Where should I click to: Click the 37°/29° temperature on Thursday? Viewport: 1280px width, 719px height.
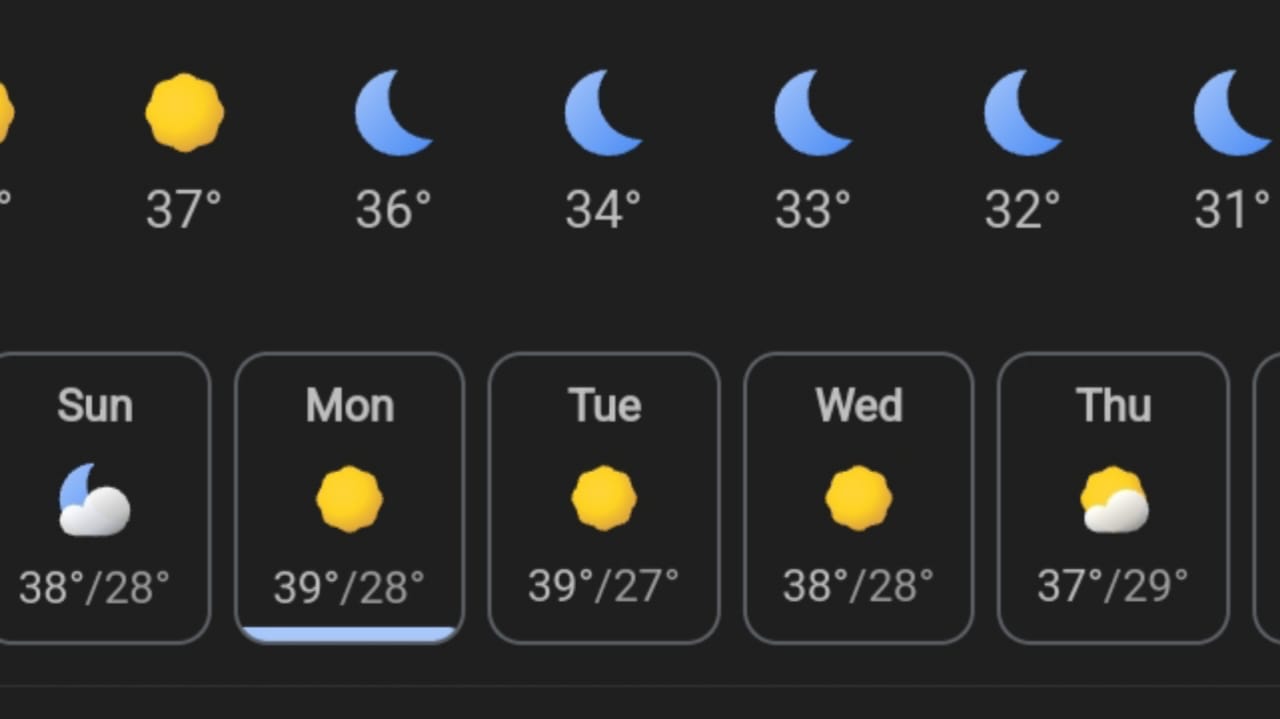pyautogui.click(x=1113, y=586)
